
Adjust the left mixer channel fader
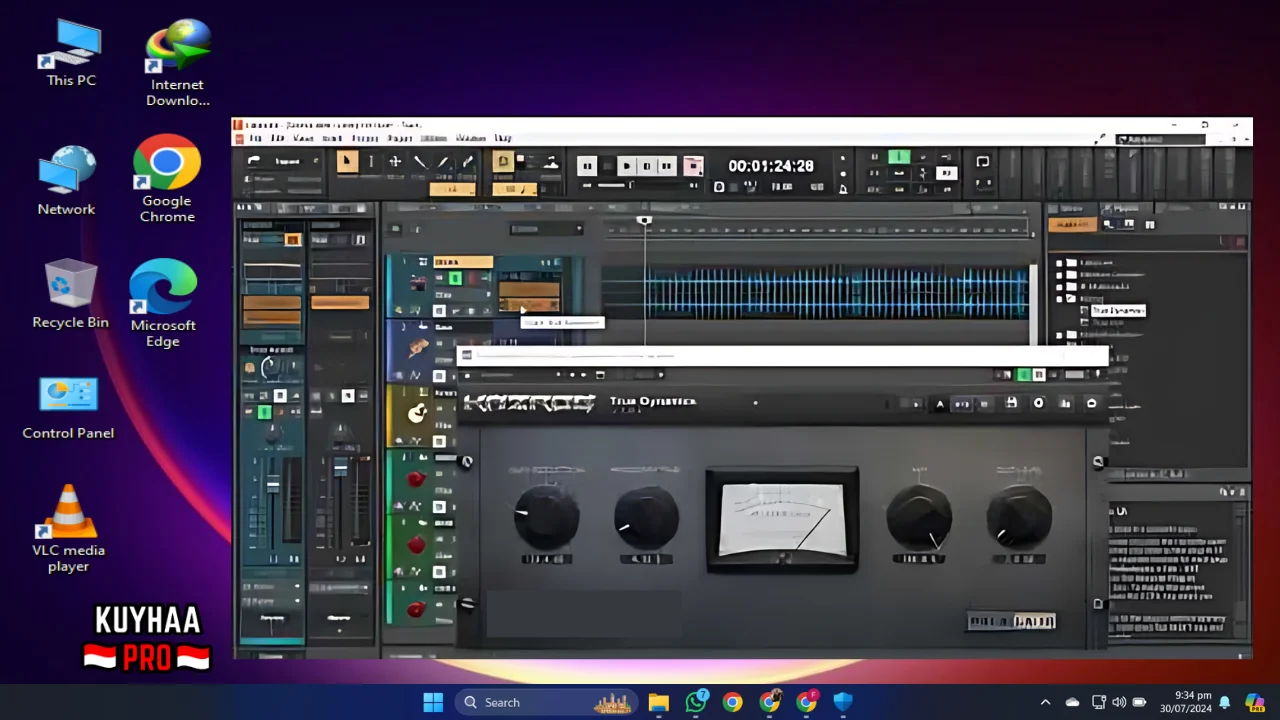pos(273,485)
